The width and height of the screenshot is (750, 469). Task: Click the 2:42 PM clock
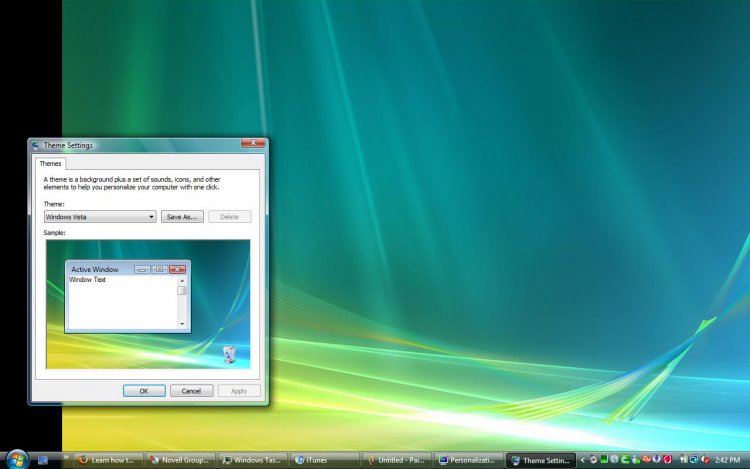pyautogui.click(x=728, y=460)
